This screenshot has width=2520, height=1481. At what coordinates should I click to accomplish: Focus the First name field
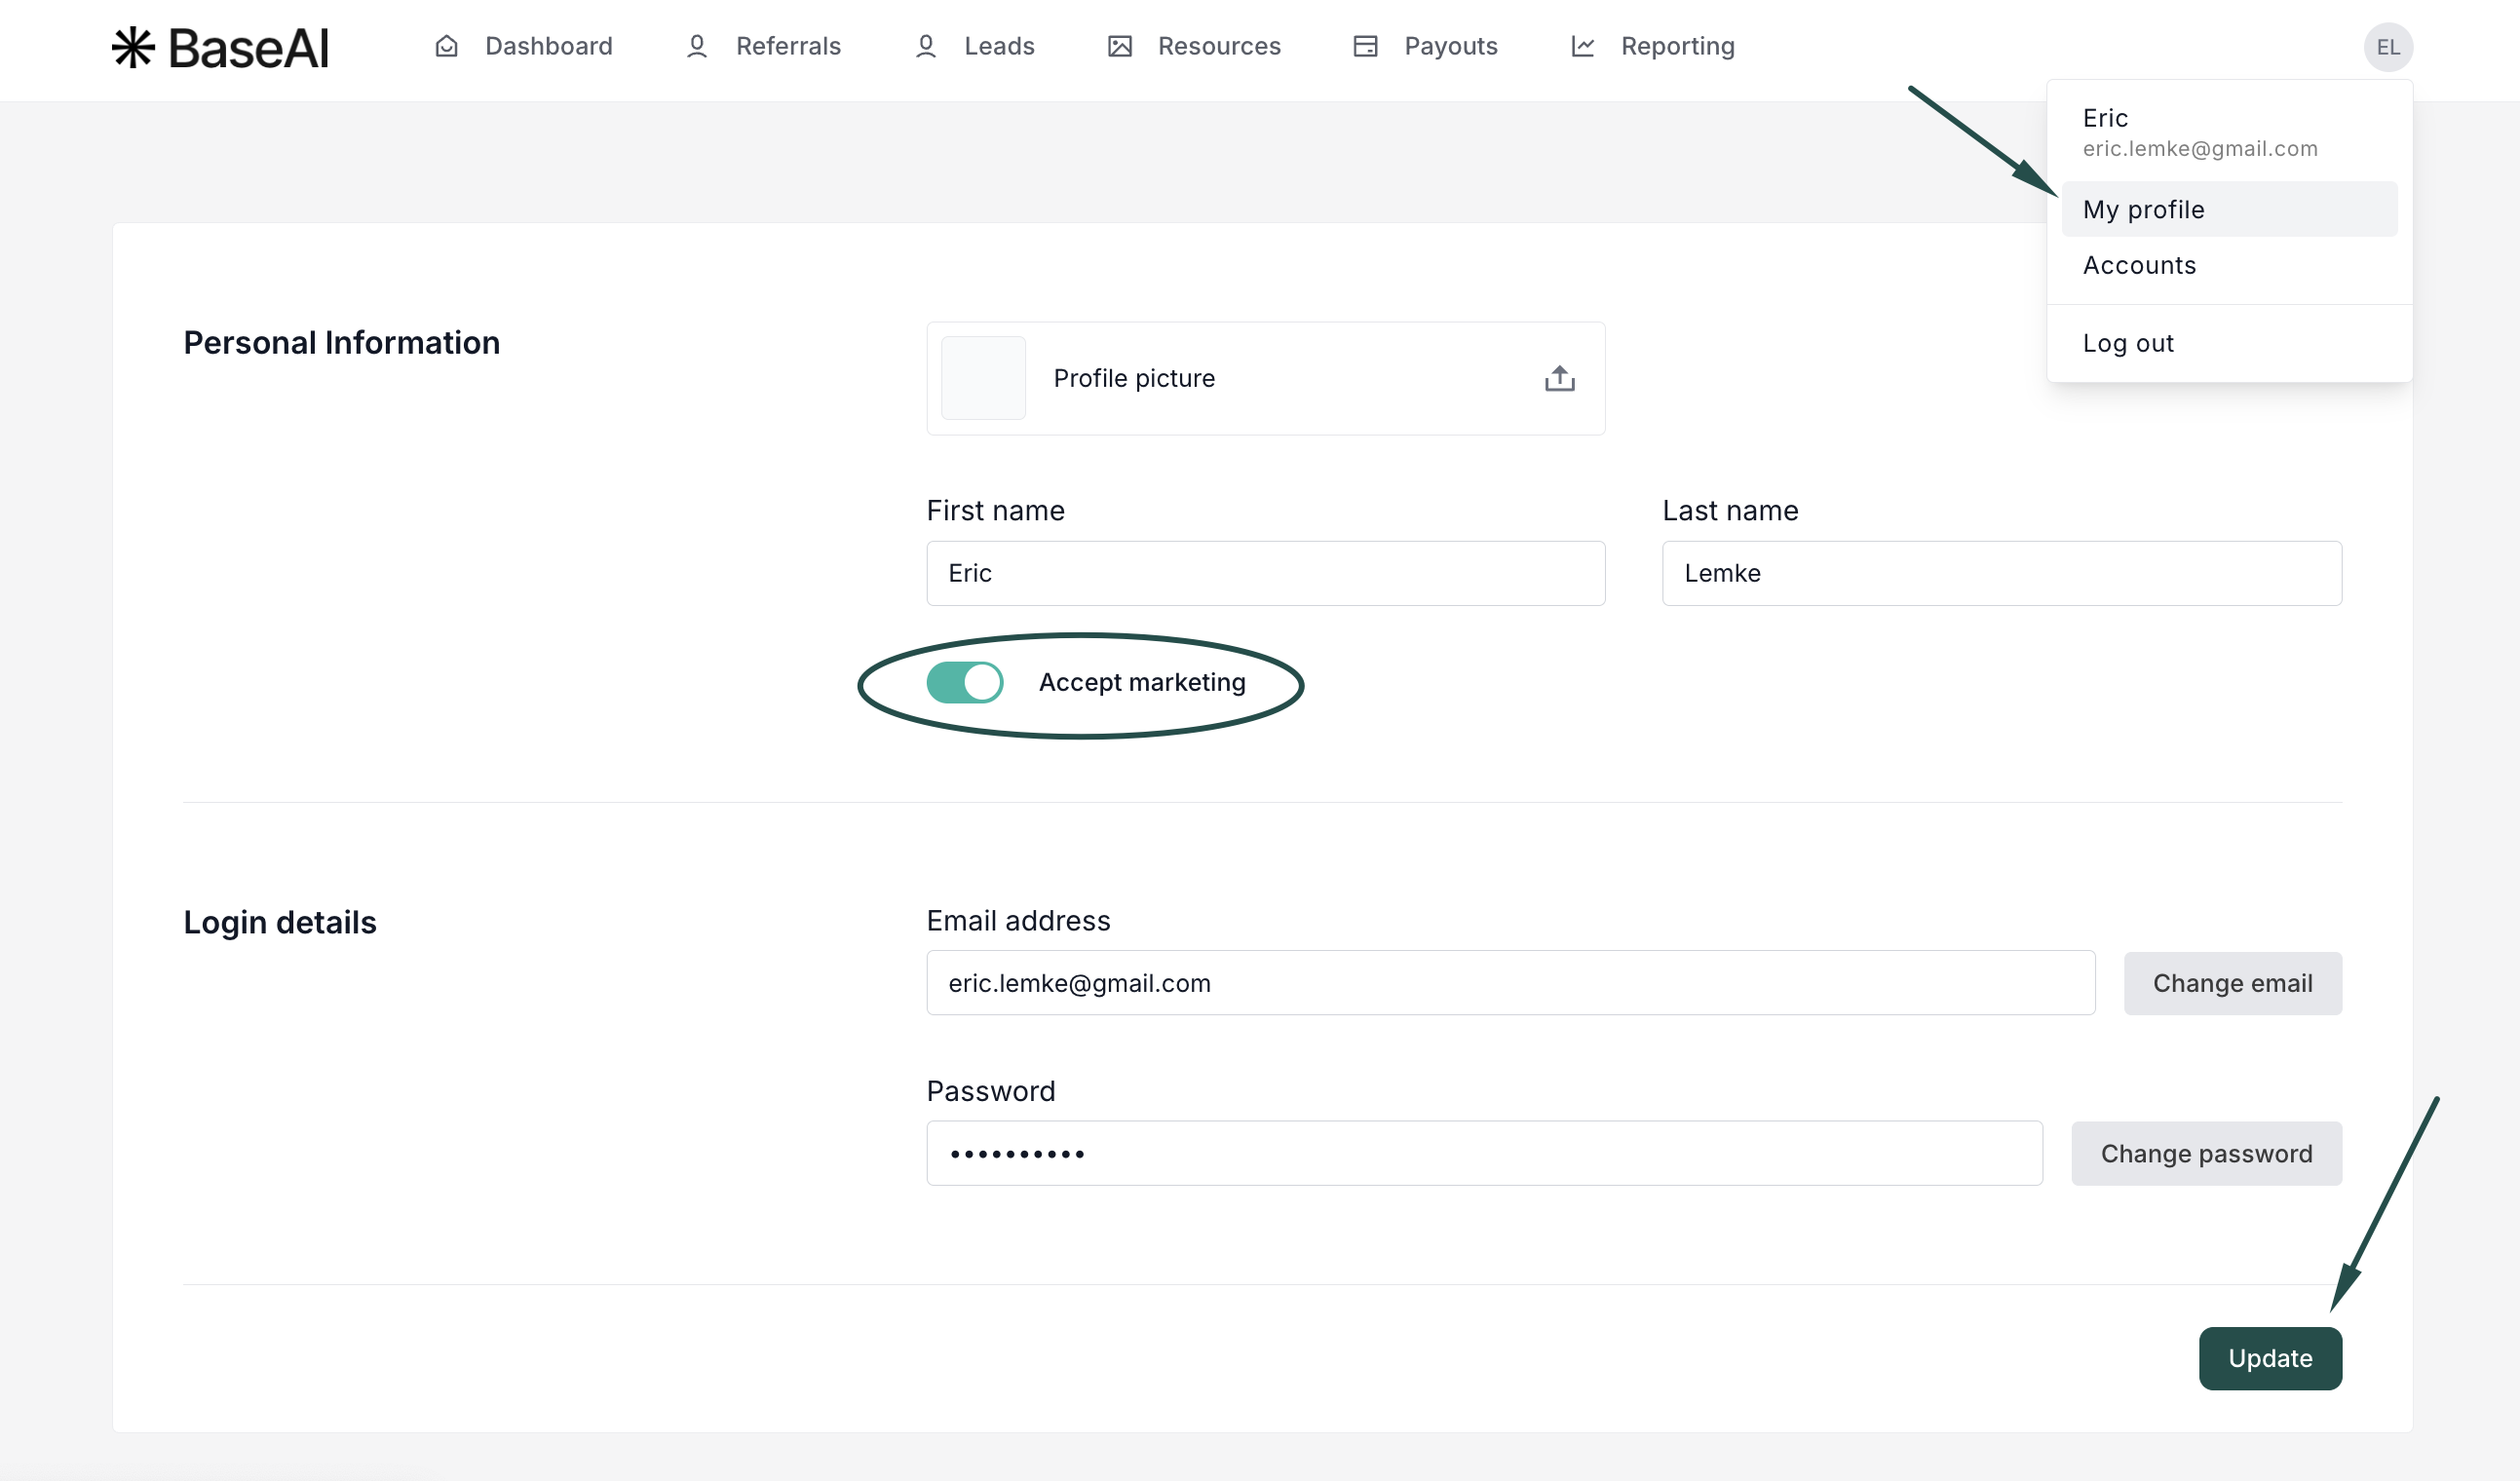pos(1265,574)
